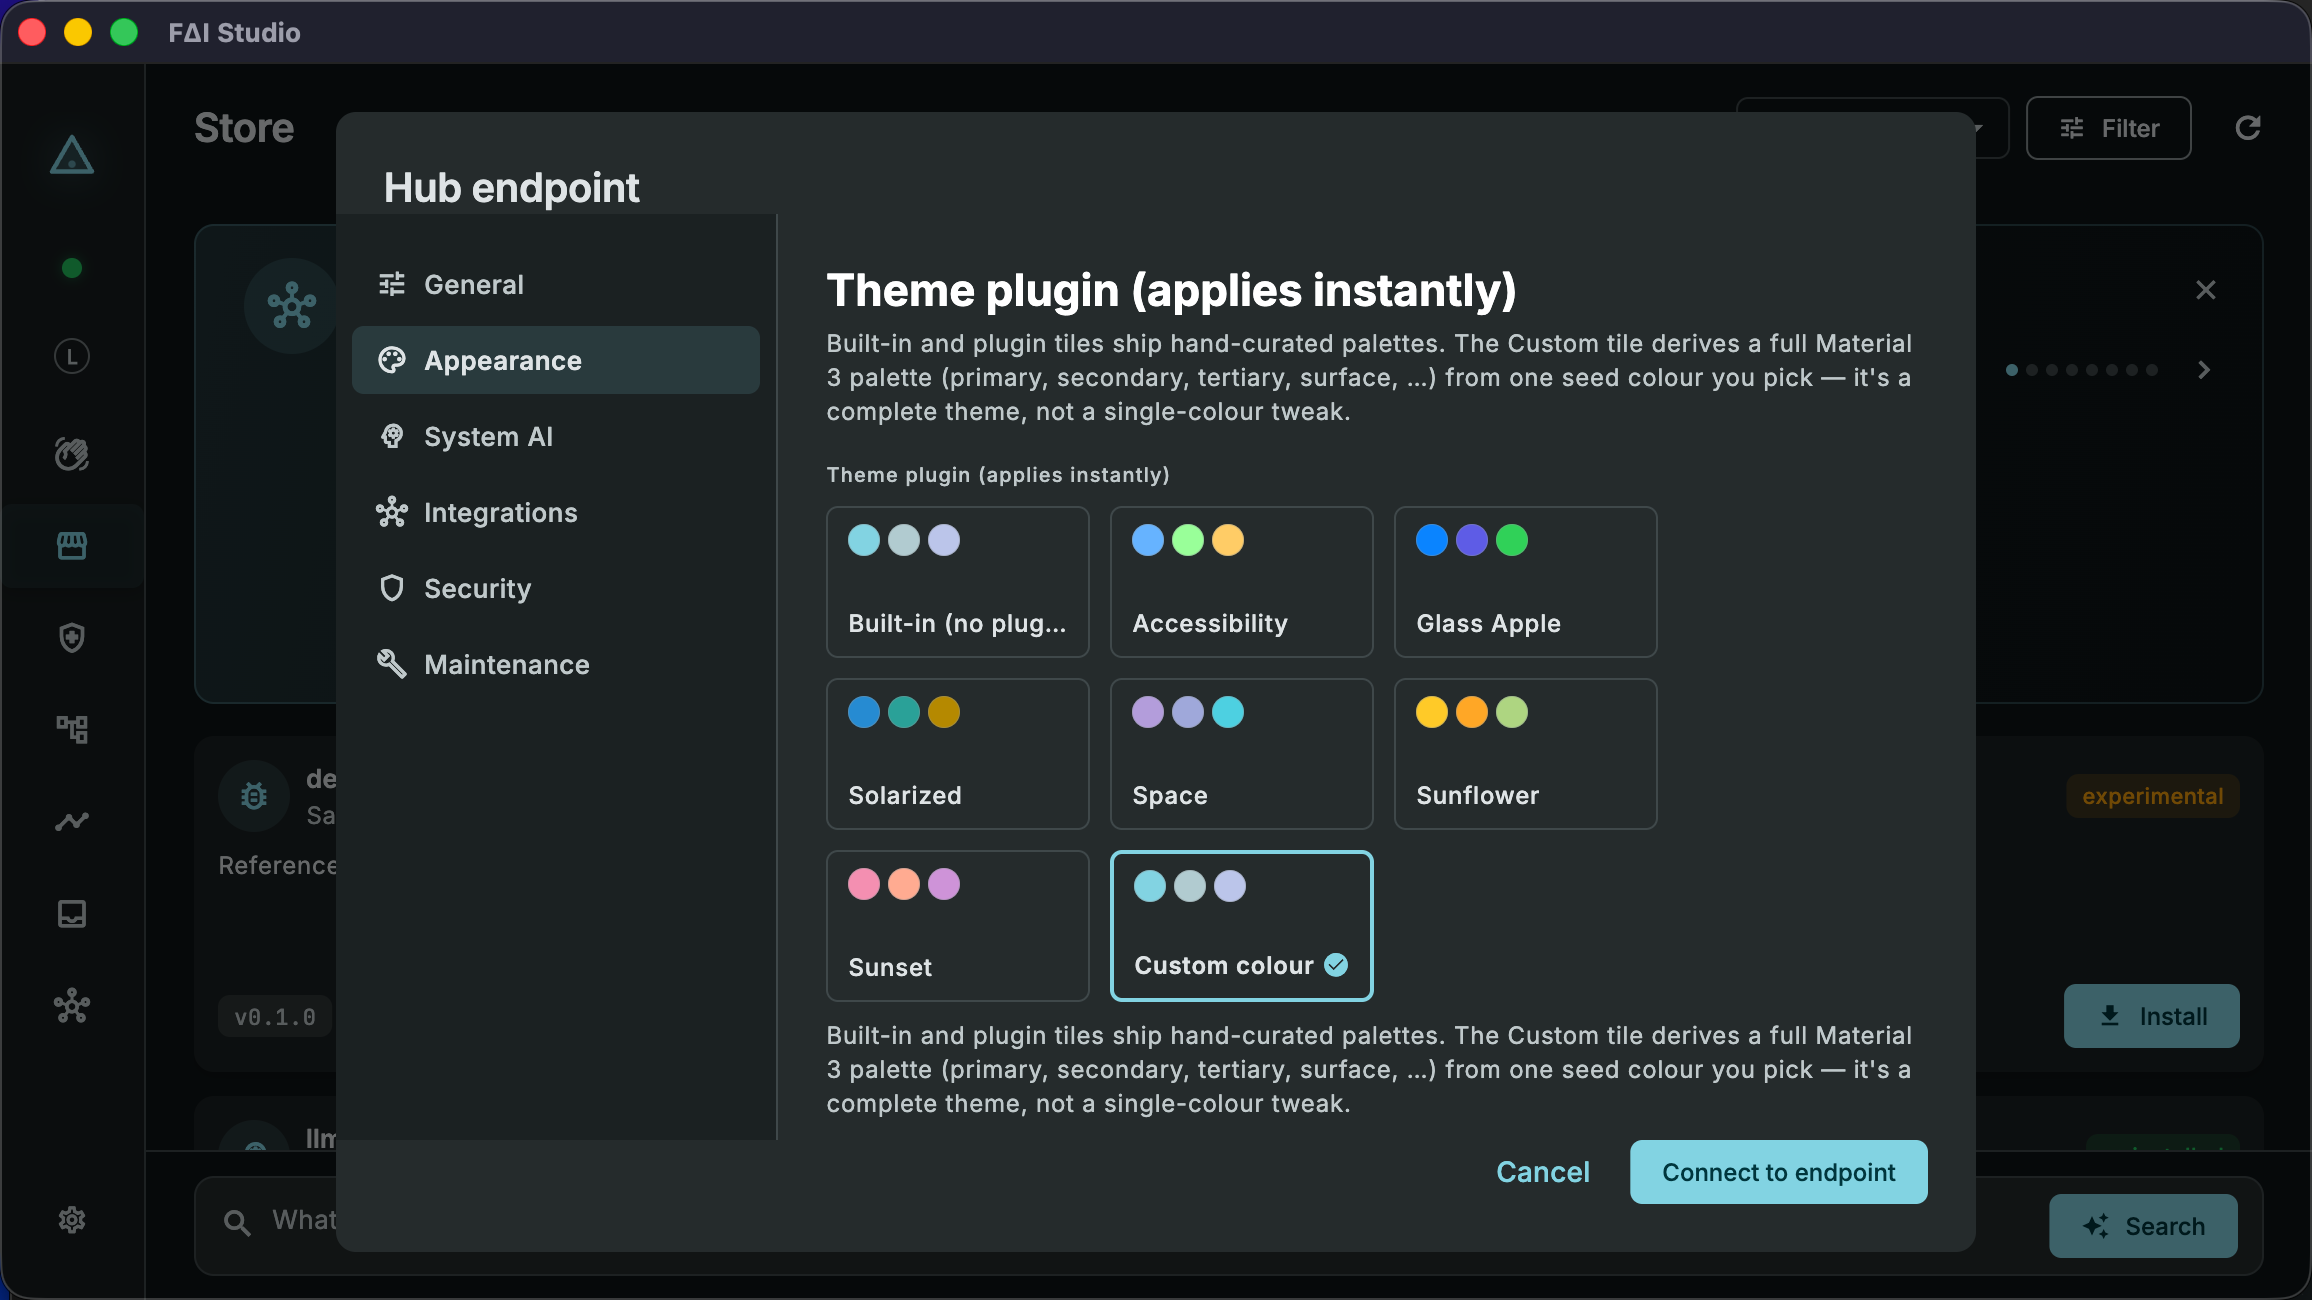This screenshot has width=2312, height=1300.
Task: Open the analytics trend line icon
Action: click(72, 821)
